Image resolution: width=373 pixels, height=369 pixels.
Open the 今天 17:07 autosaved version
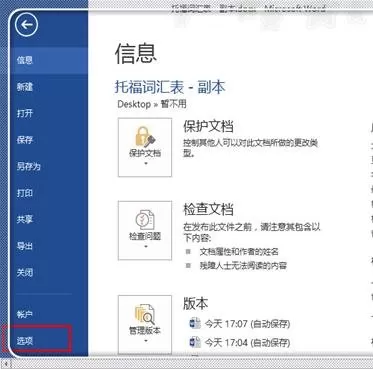tap(247, 324)
